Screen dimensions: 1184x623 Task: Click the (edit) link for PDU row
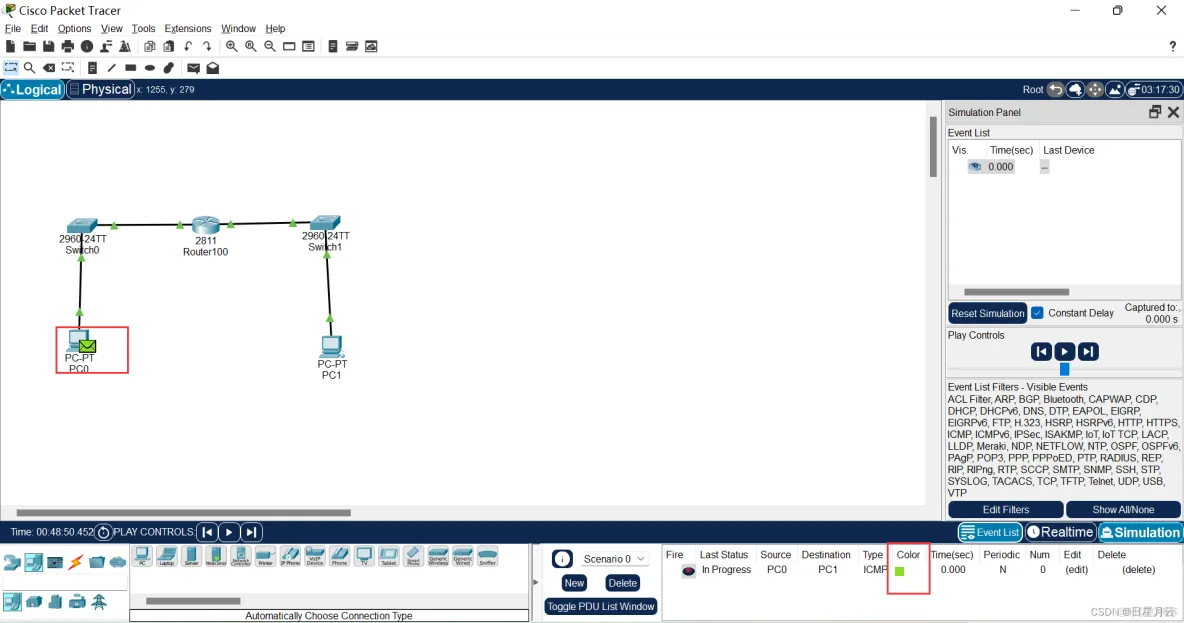tap(1076, 569)
